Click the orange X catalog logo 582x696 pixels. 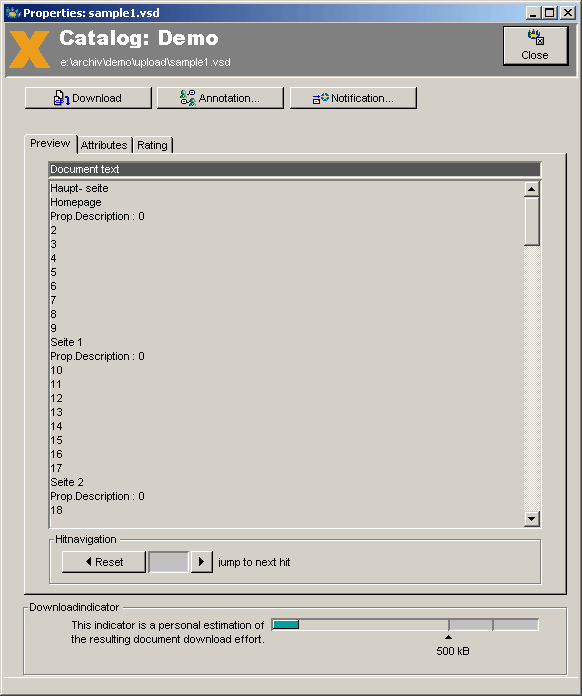coord(29,49)
